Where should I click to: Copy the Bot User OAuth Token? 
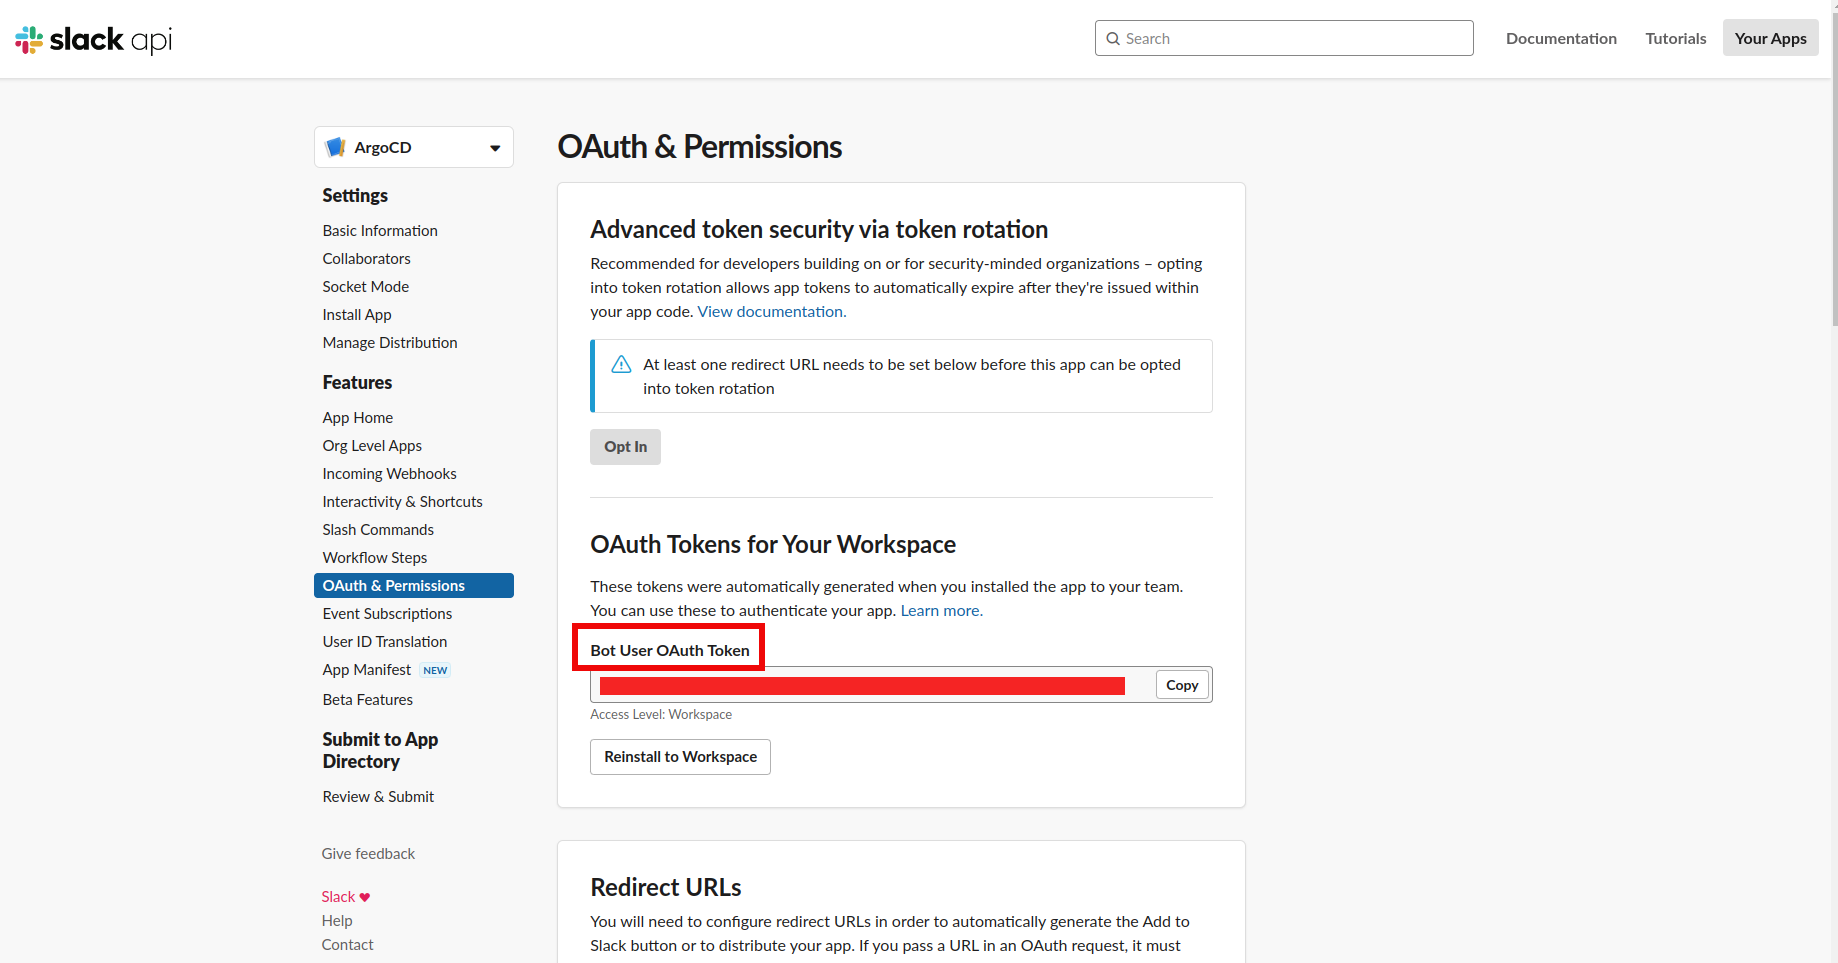point(1182,685)
